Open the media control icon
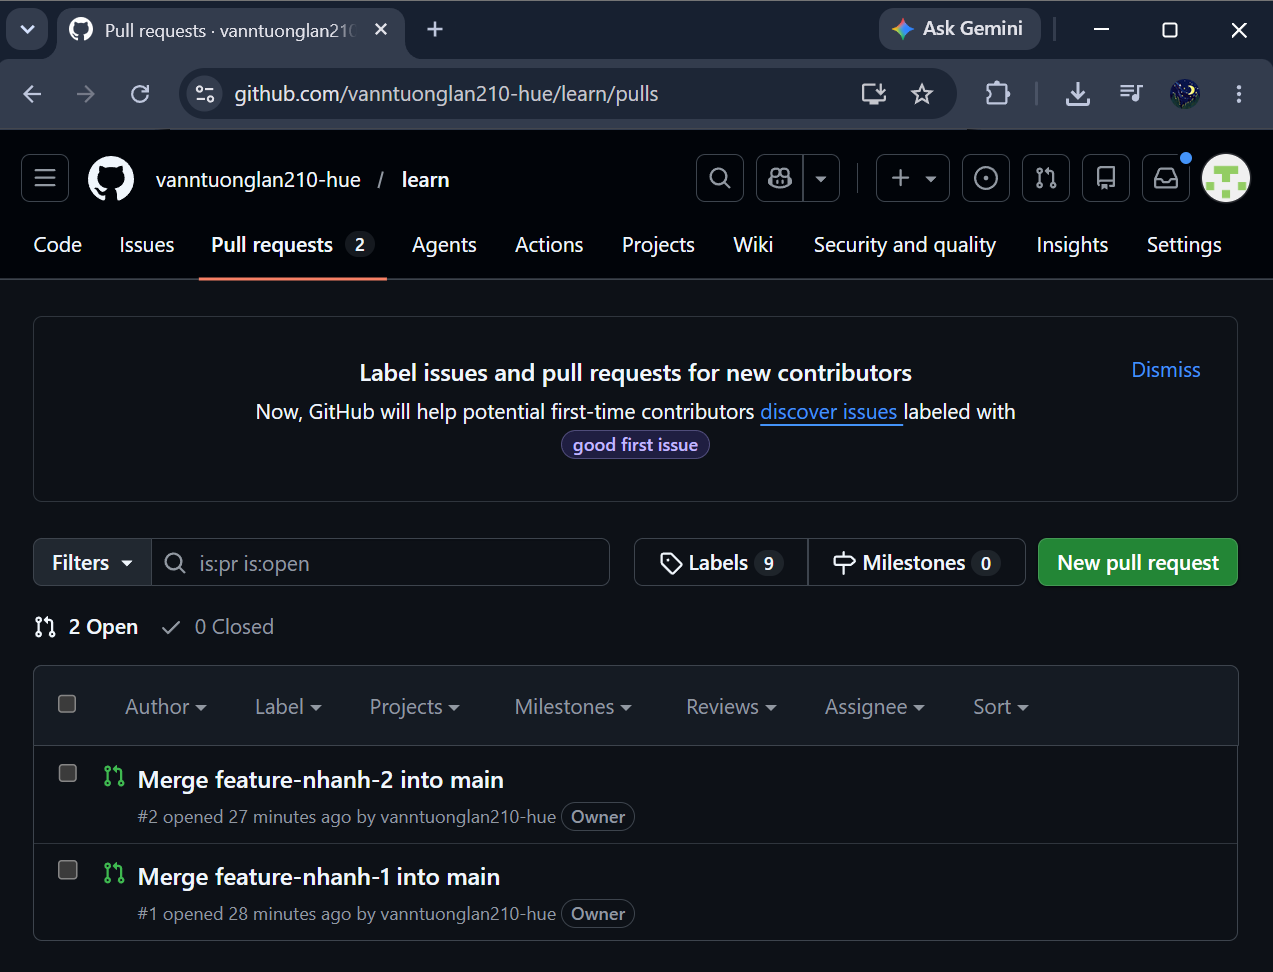This screenshot has height=972, width=1273. (x=1131, y=94)
